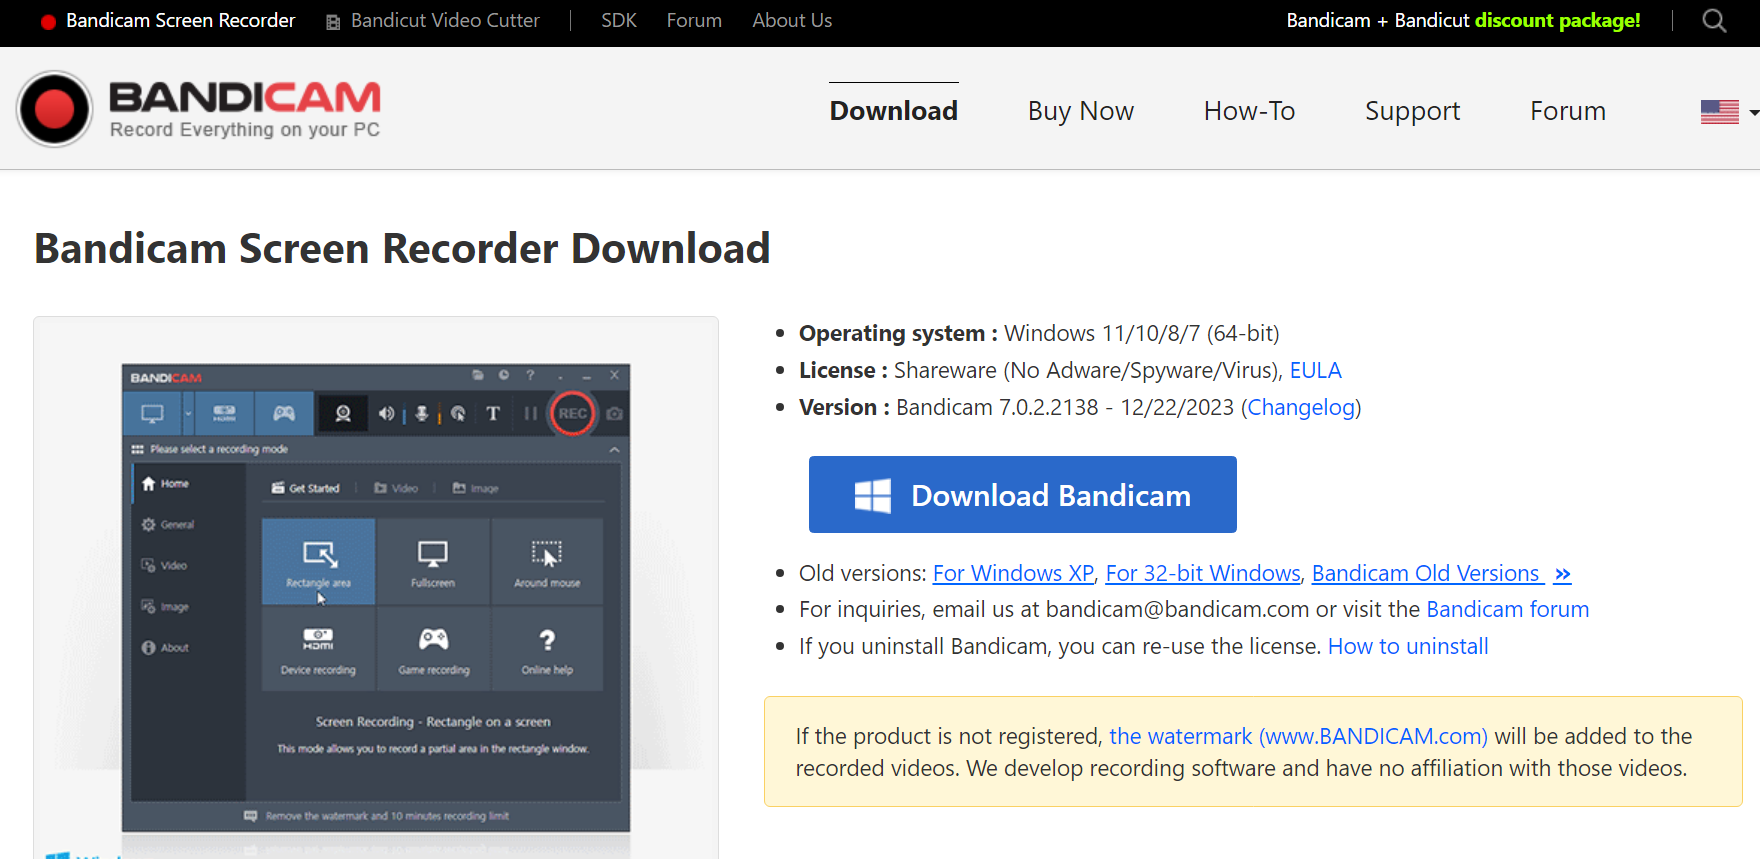Click question mark icon in preview title bar
This screenshot has height=859, width=1760.
[x=531, y=375]
